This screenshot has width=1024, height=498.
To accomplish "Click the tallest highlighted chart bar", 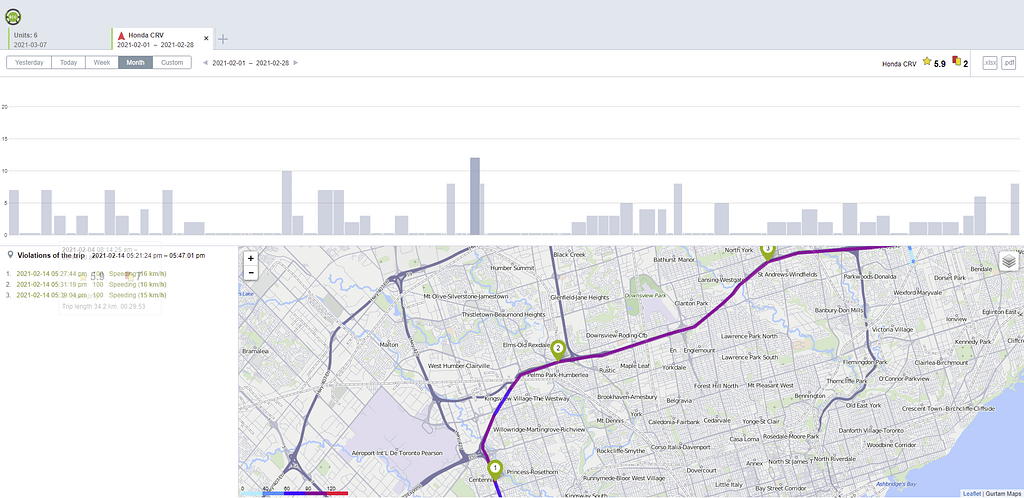I will coord(475,196).
